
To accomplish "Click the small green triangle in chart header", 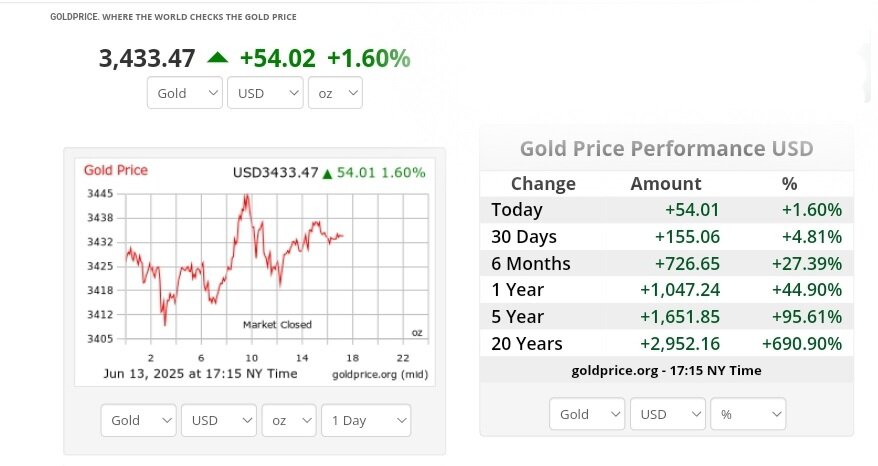I will pos(327,174).
